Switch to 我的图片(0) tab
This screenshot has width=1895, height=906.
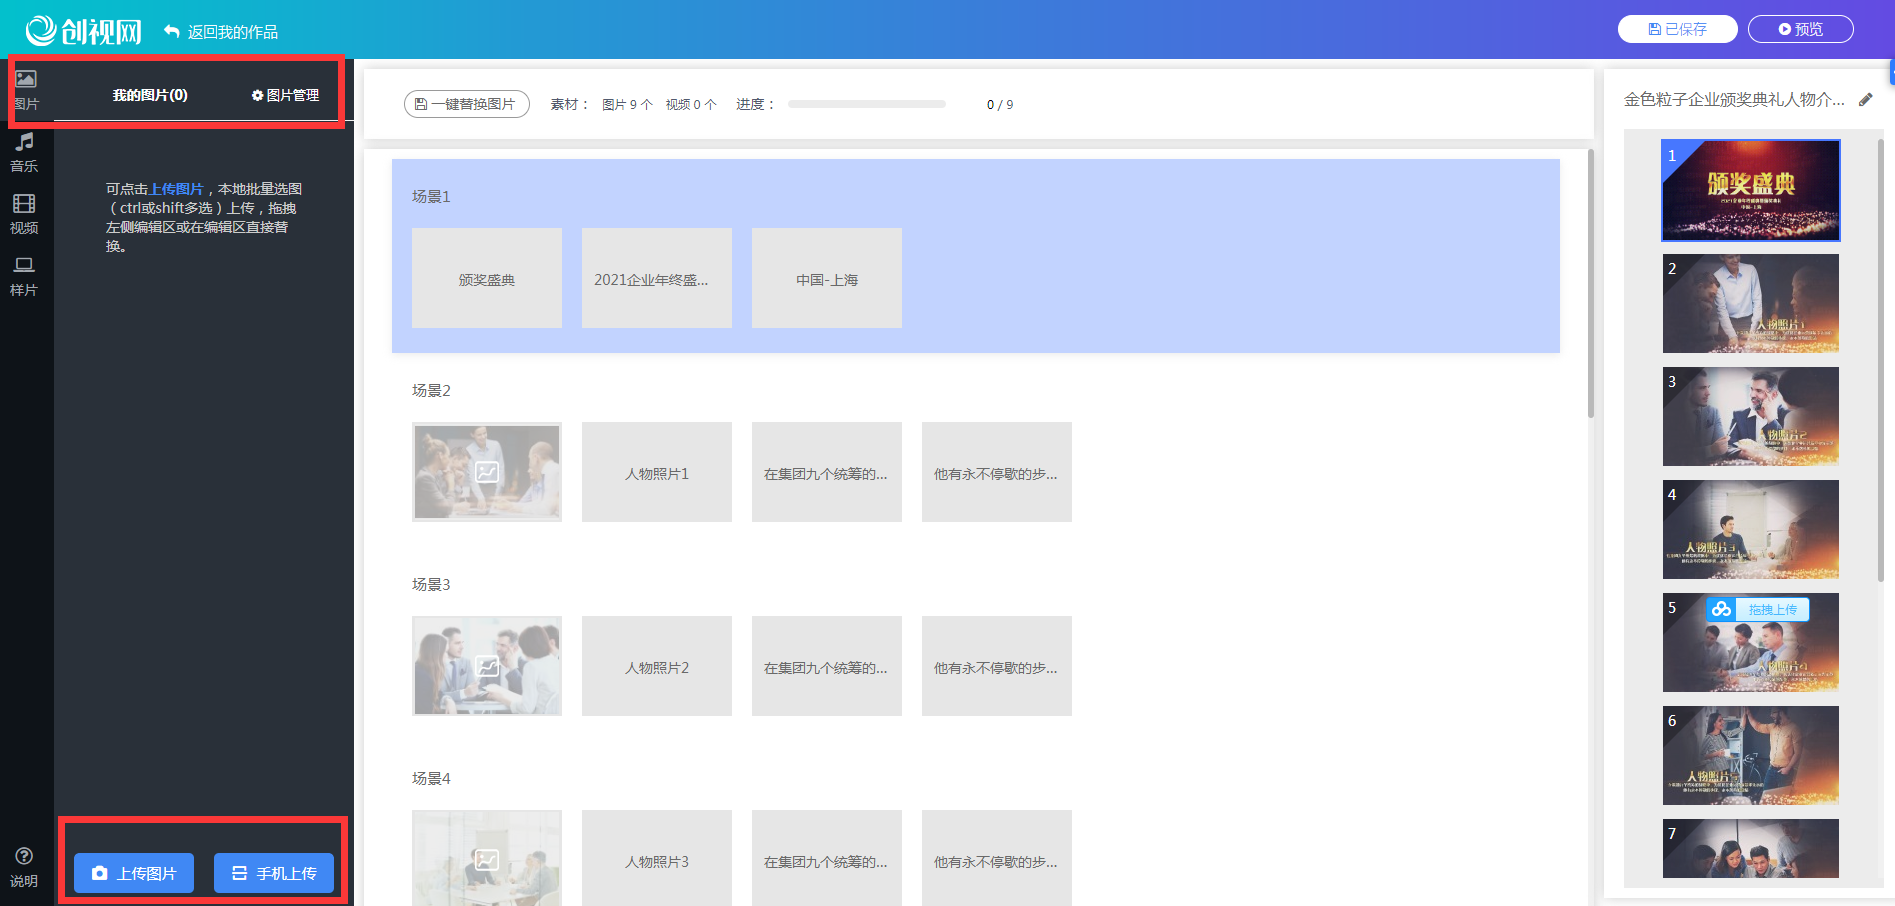click(x=150, y=95)
